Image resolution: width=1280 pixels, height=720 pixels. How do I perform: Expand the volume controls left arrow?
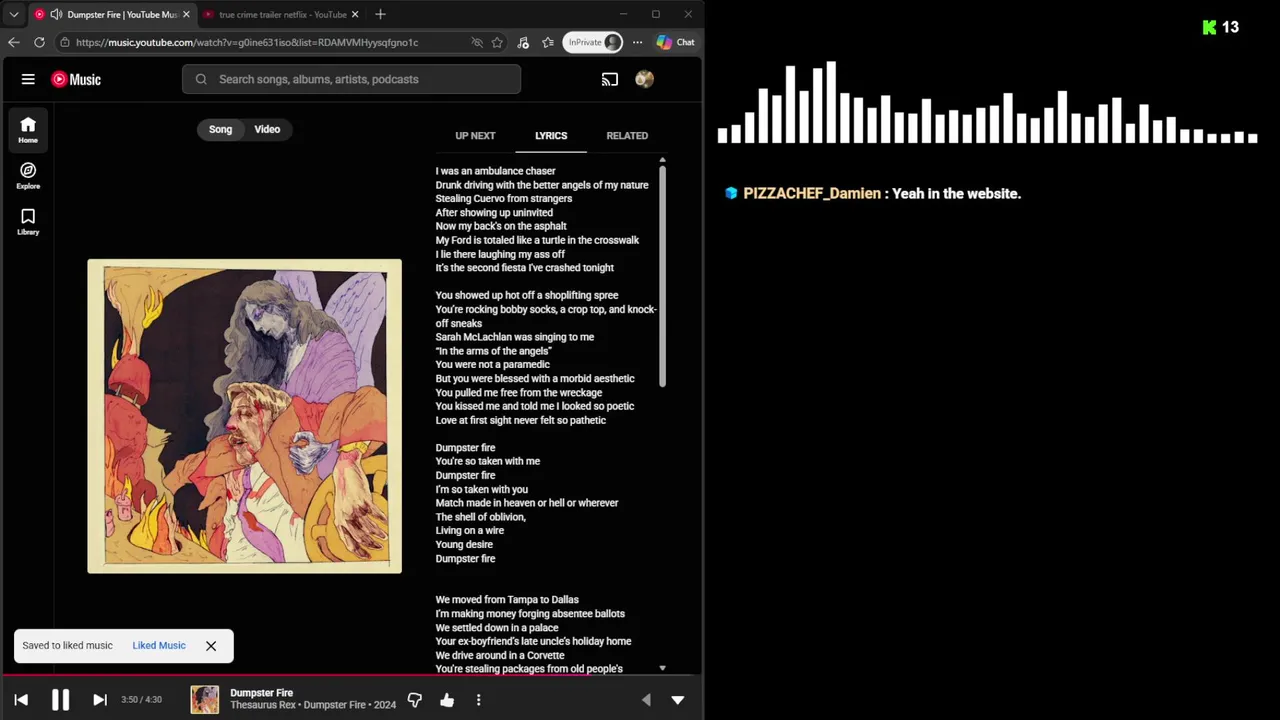point(646,700)
